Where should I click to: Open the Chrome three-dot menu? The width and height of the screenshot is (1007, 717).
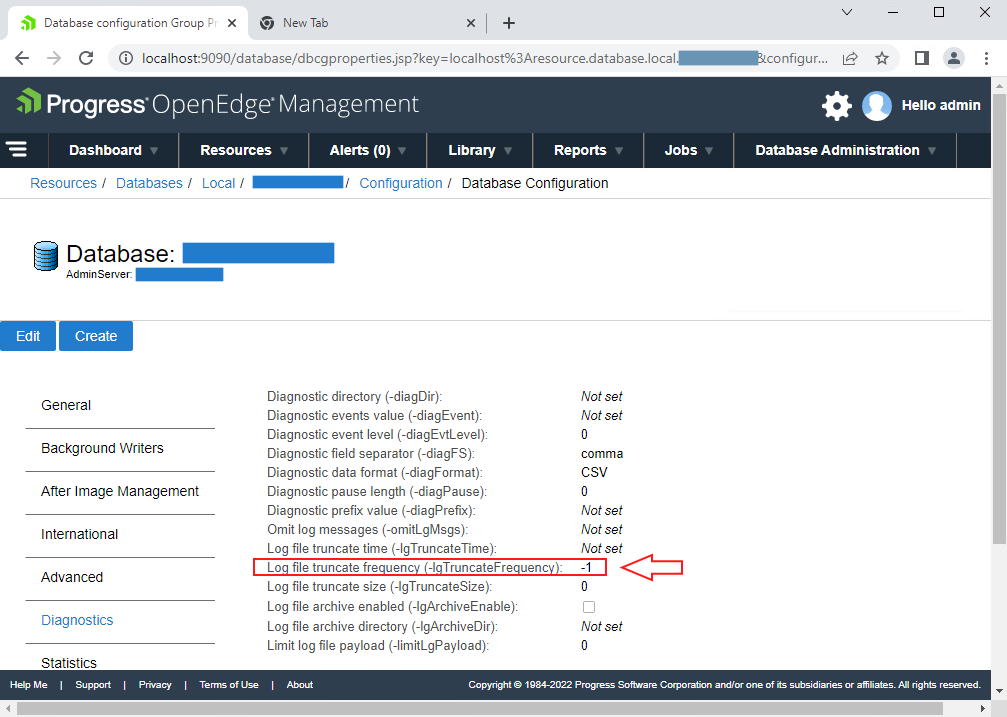[x=986, y=58]
